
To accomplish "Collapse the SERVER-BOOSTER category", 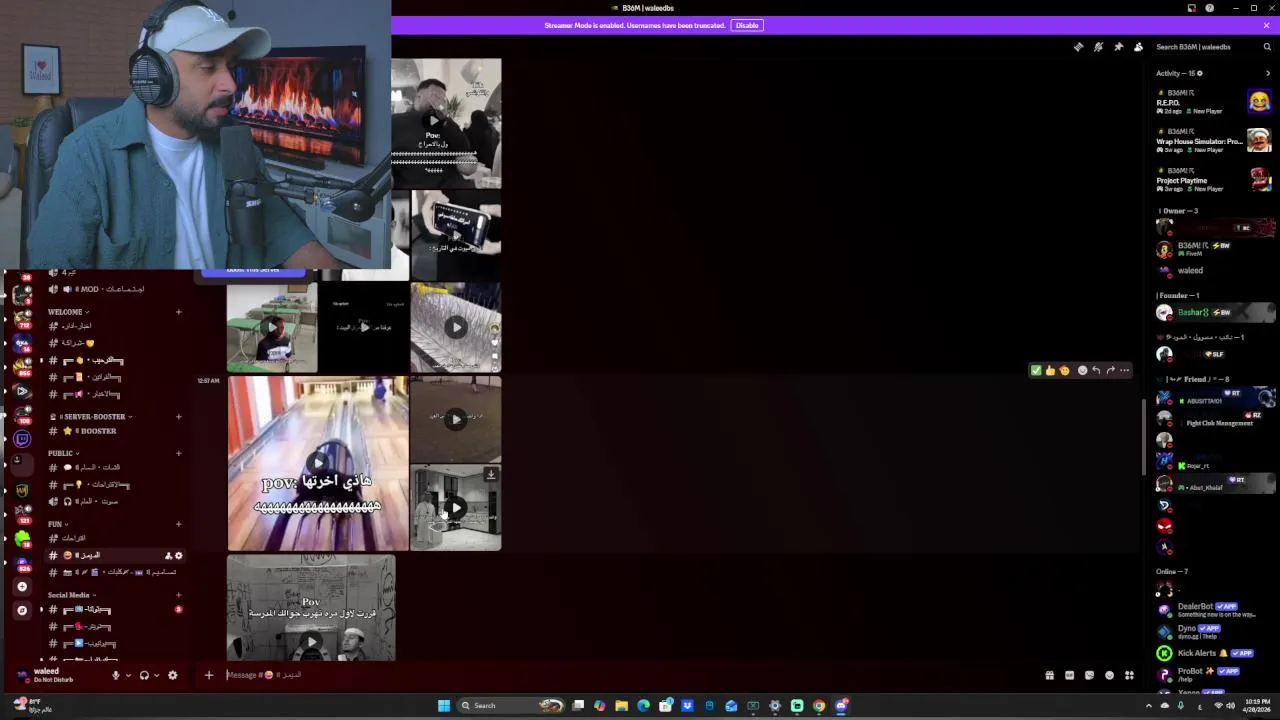I will point(93,417).
